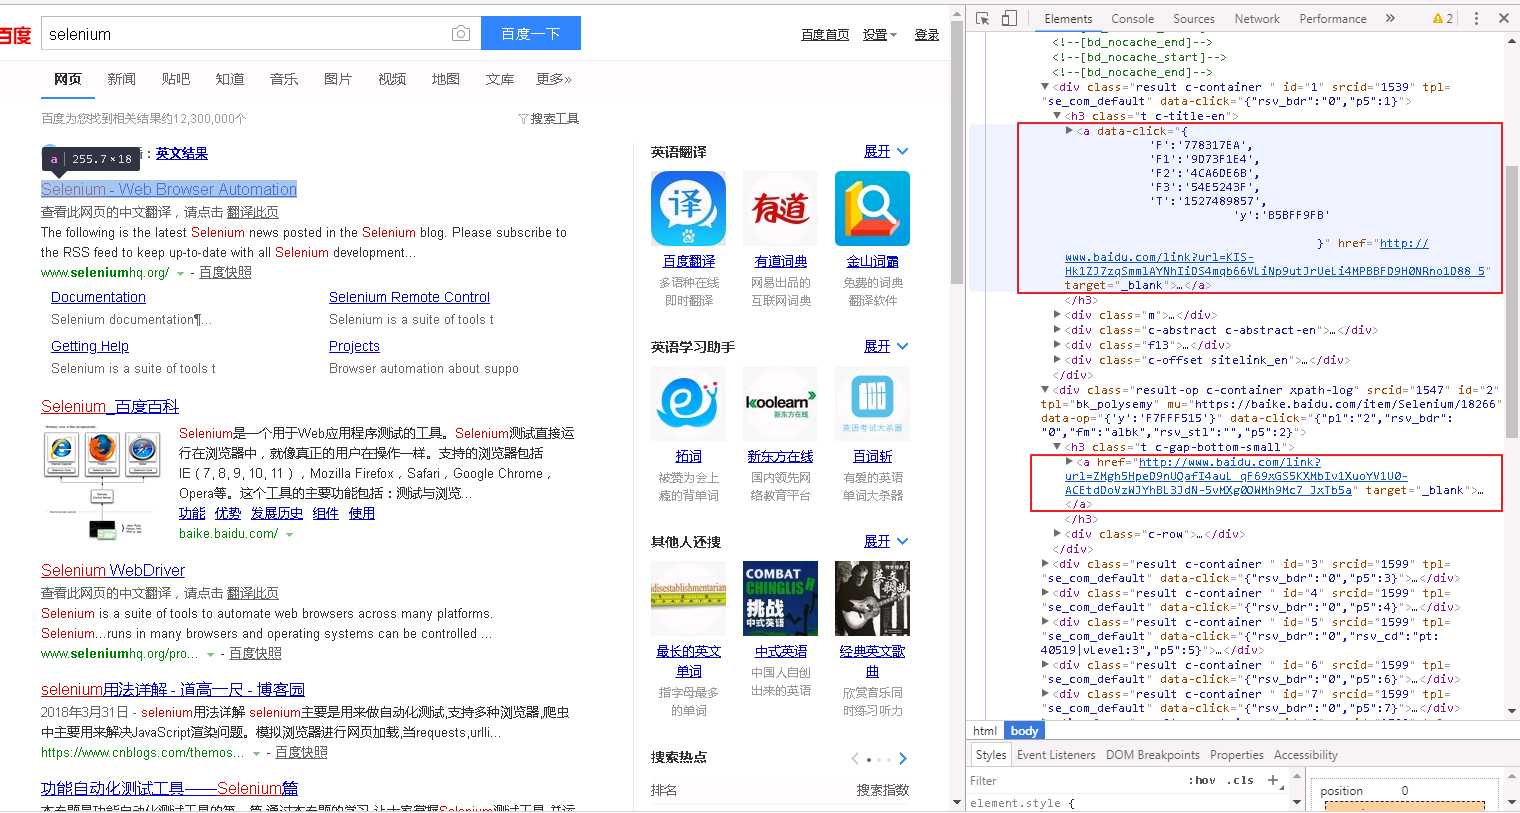Viewport: 1520px width, 813px height.
Task: Switch to Baidu 新闻 search tab
Action: [121, 79]
